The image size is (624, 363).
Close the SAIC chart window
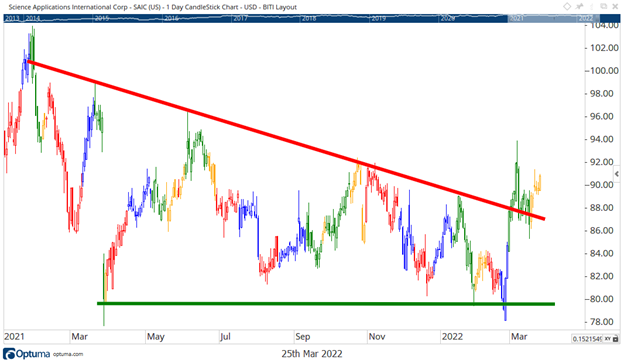pos(615,6)
